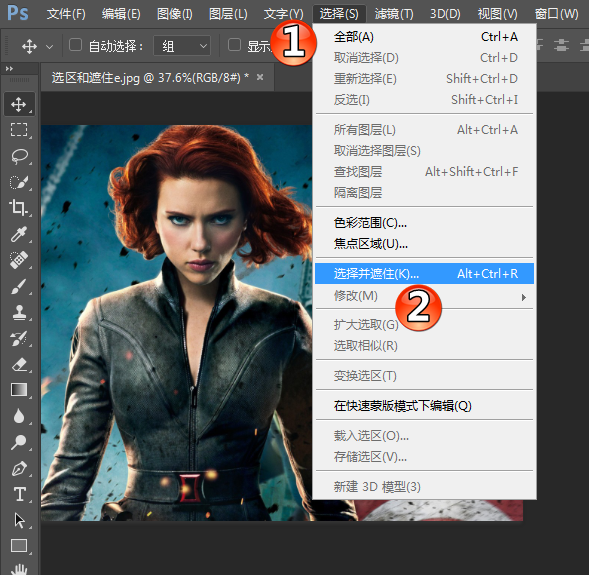Viewport: 589px width, 575px height.
Task: Select the Spot Healing Brush tool
Action: pyautogui.click(x=19, y=260)
